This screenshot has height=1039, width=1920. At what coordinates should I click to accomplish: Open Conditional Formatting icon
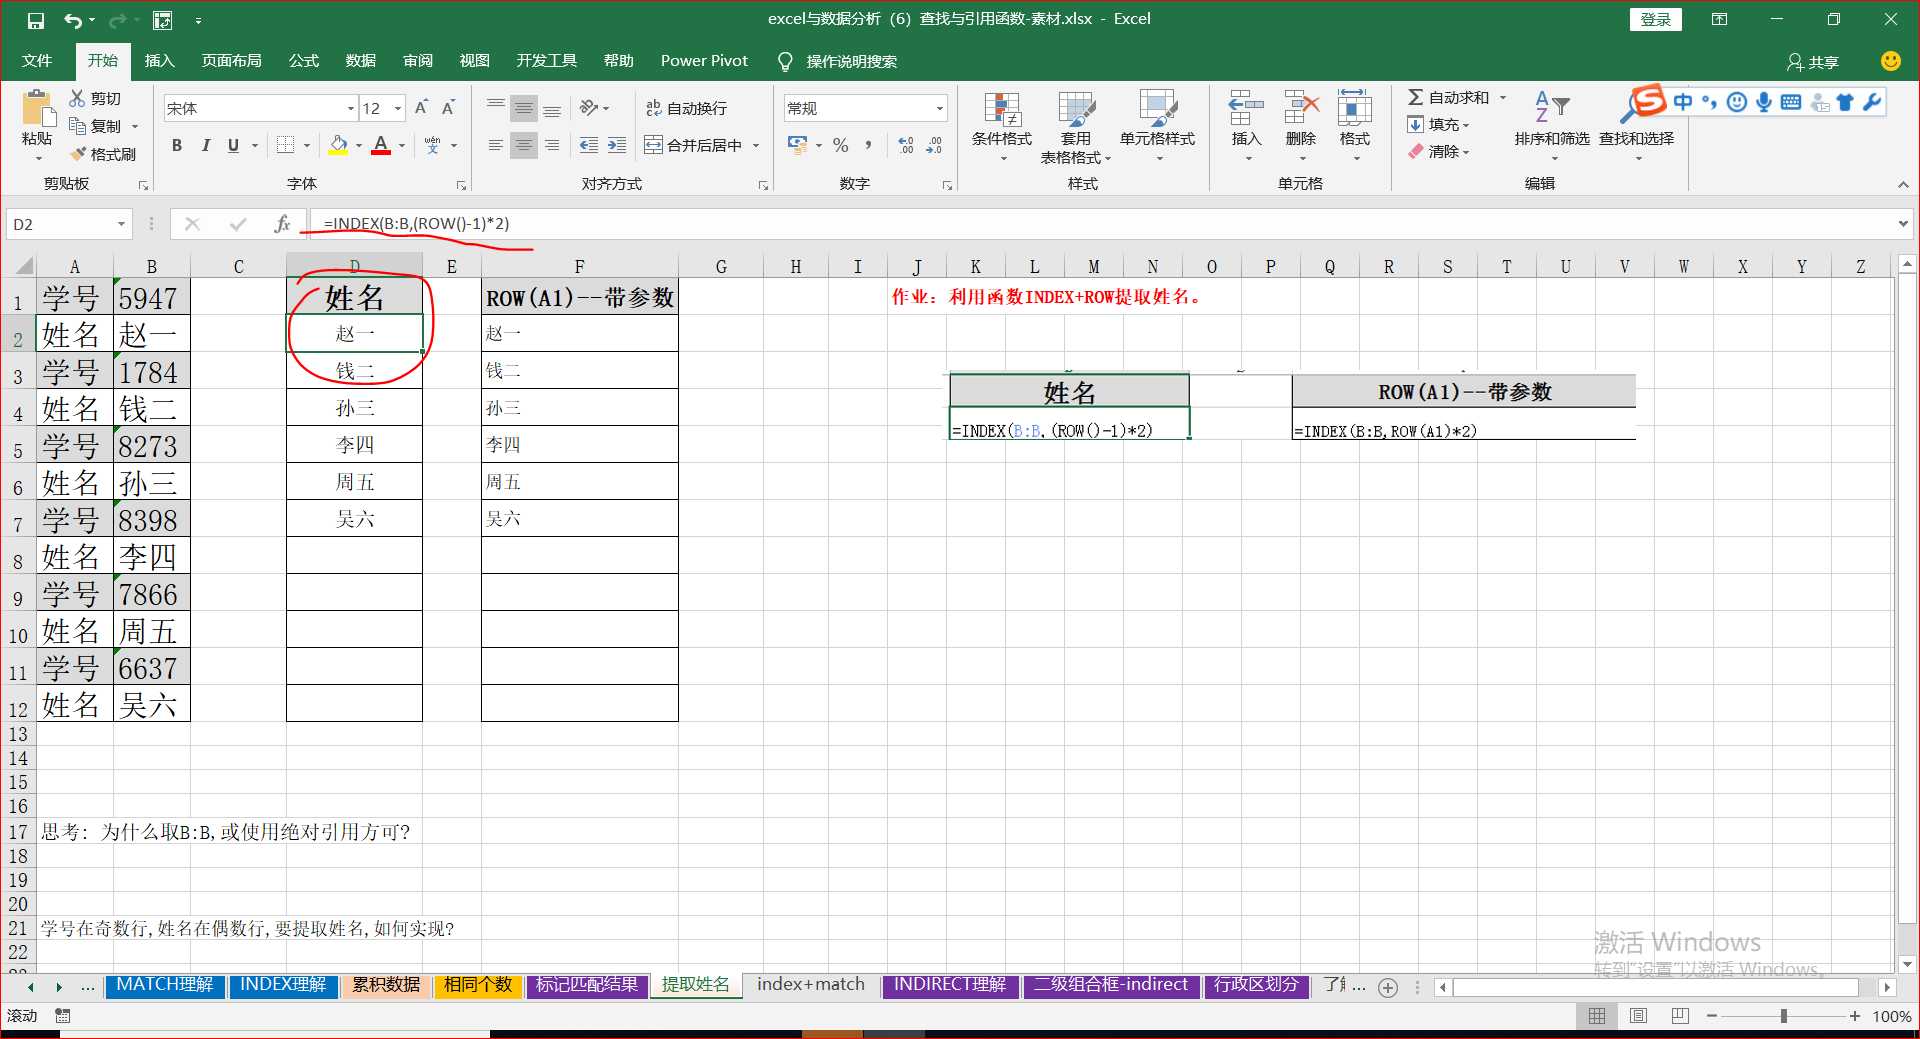point(1001,110)
